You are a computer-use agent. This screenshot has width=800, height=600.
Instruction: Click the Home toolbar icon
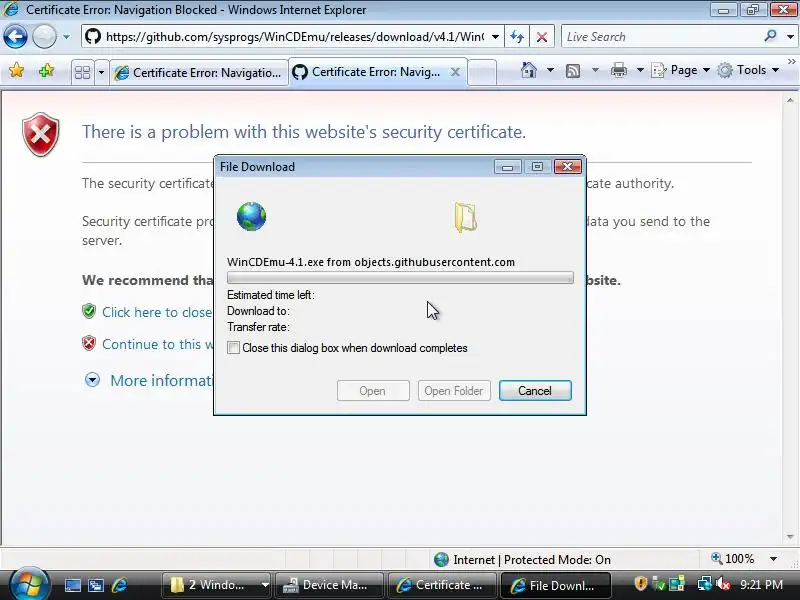(x=529, y=70)
